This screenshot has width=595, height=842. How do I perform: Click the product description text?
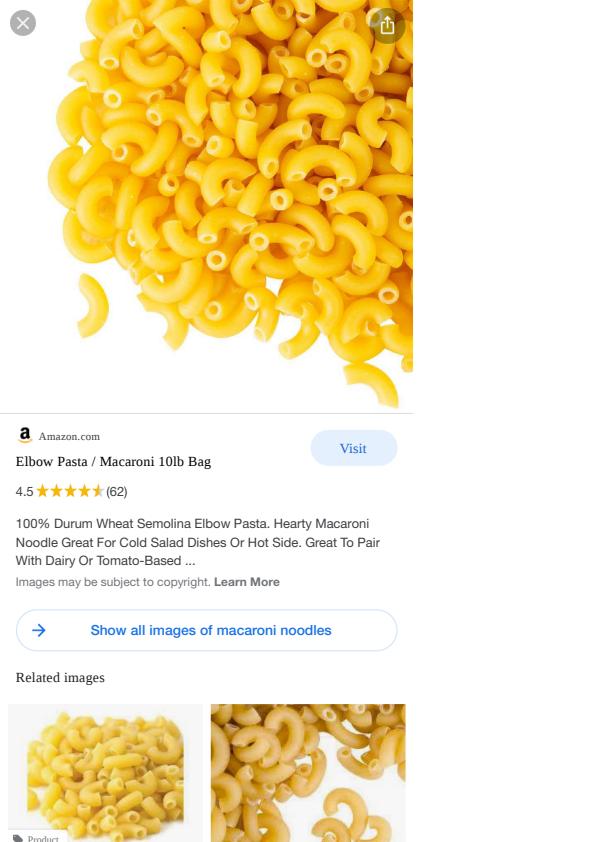pyautogui.click(x=198, y=542)
